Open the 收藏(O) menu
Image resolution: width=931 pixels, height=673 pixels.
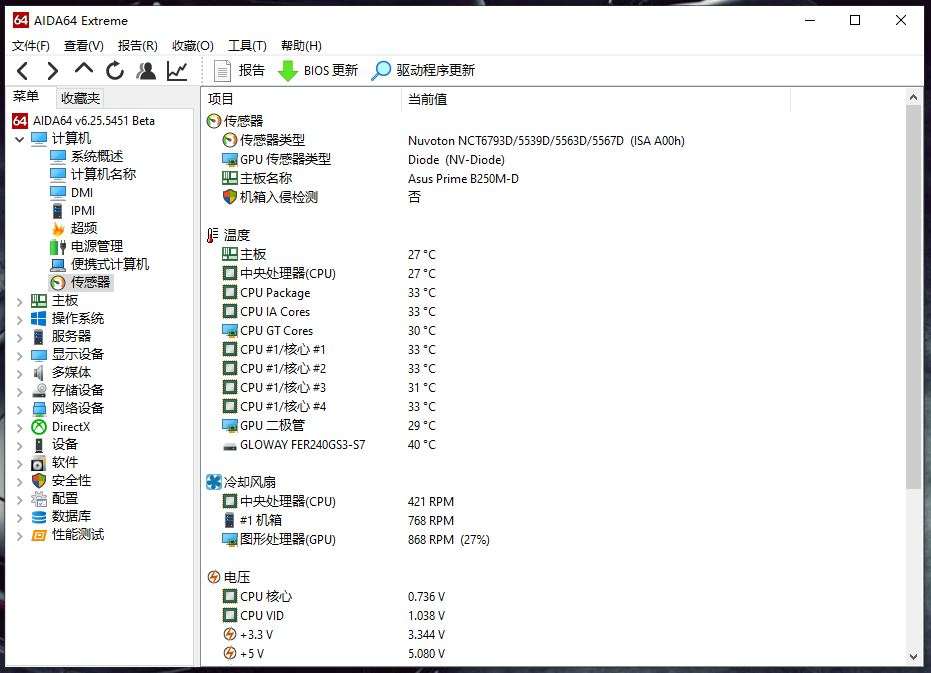point(192,46)
